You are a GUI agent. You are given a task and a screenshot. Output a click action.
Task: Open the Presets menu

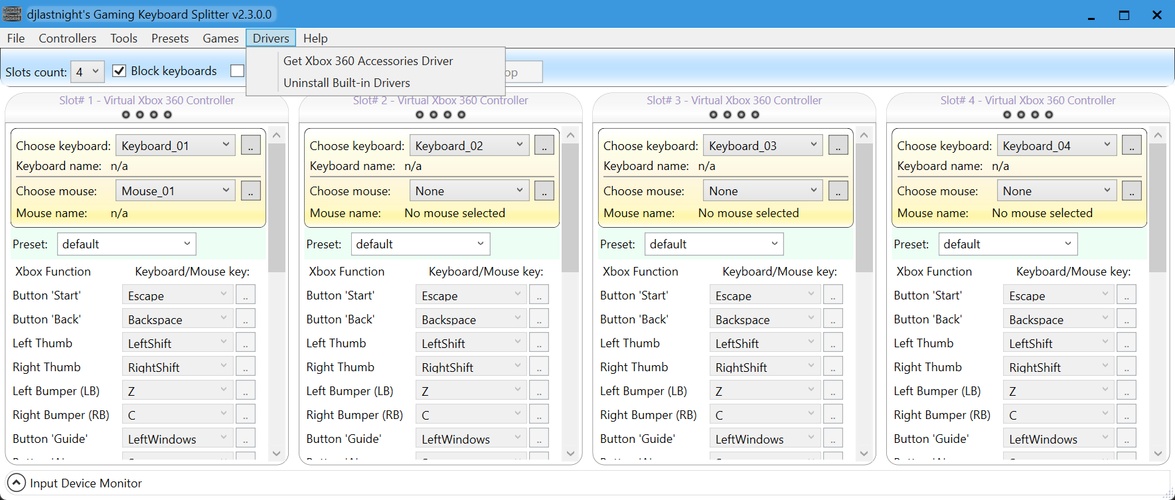click(170, 38)
